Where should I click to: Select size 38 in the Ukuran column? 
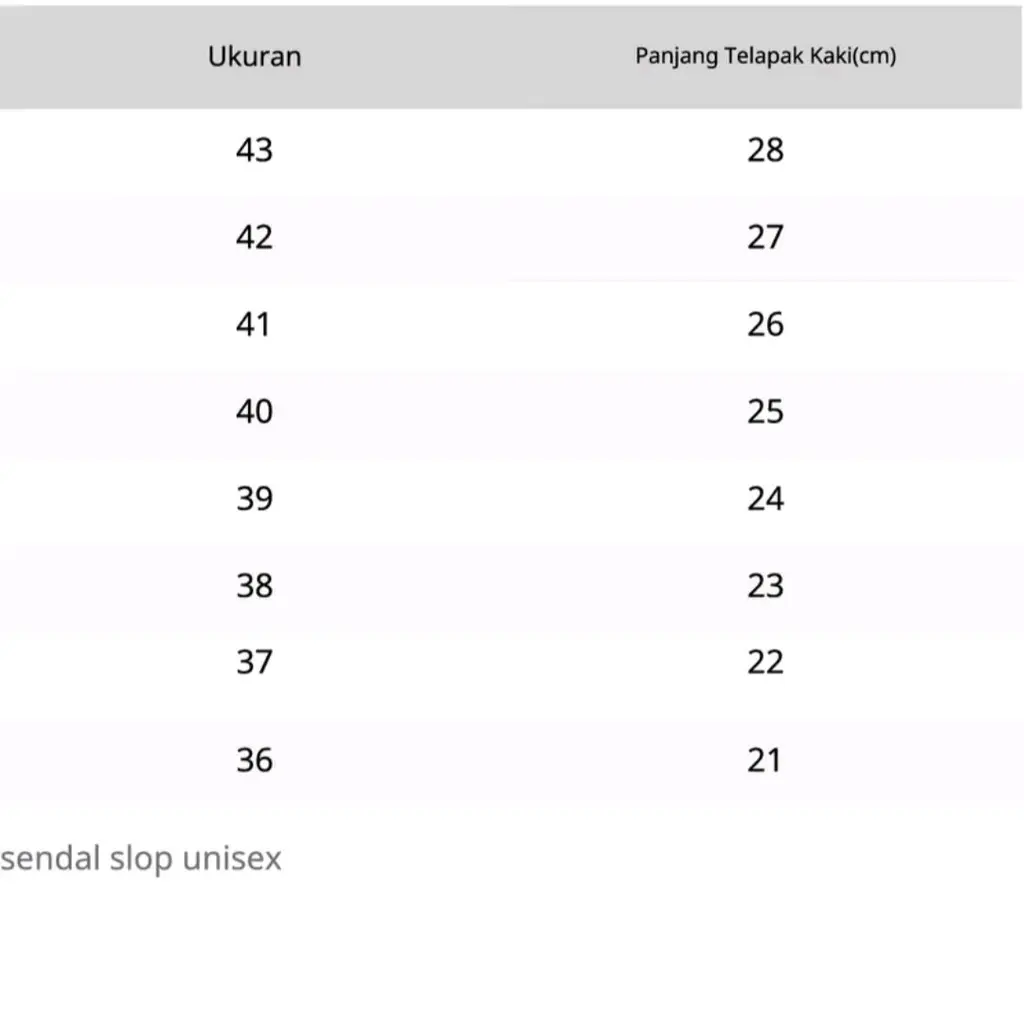254,585
